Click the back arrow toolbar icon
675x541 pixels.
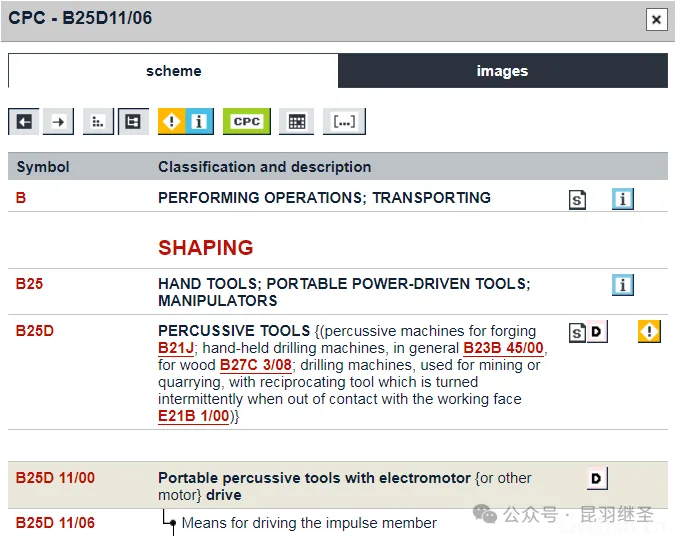(x=24, y=121)
